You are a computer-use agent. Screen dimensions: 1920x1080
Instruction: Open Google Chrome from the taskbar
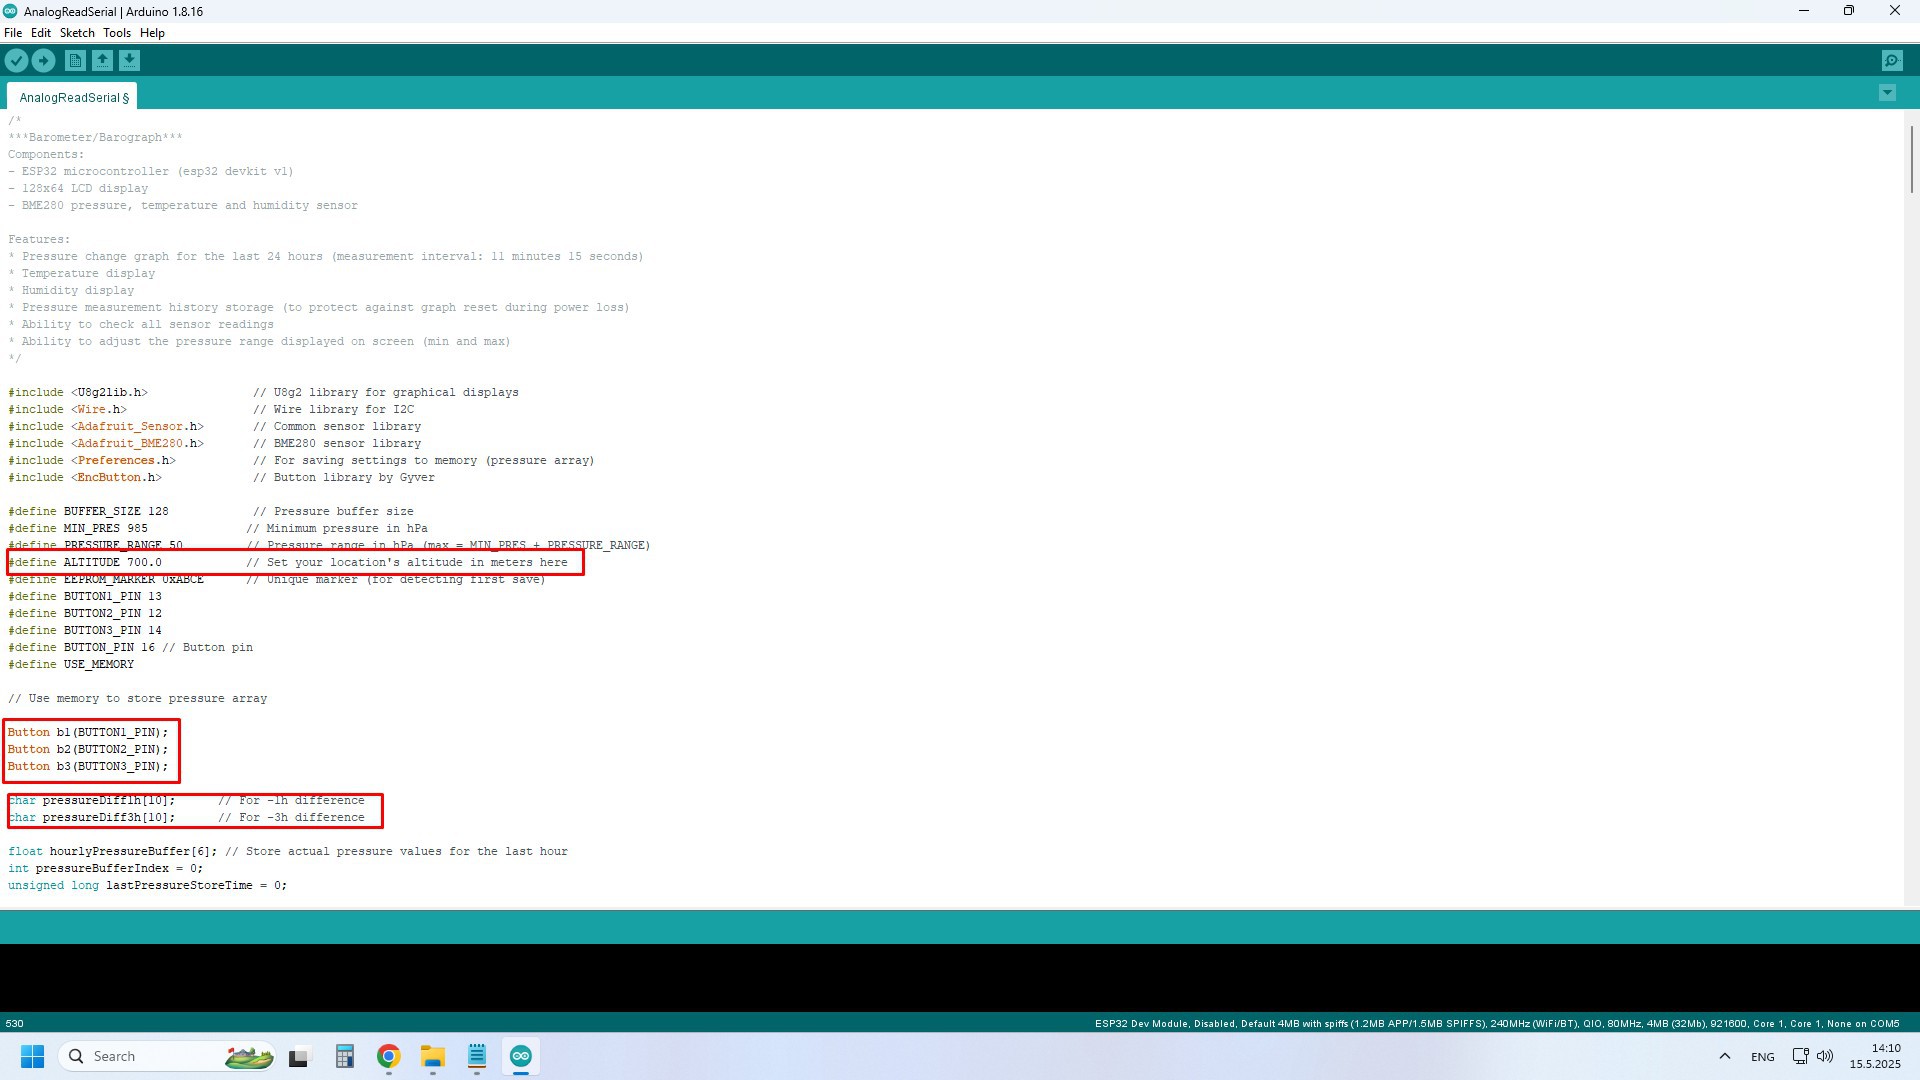[389, 1056]
